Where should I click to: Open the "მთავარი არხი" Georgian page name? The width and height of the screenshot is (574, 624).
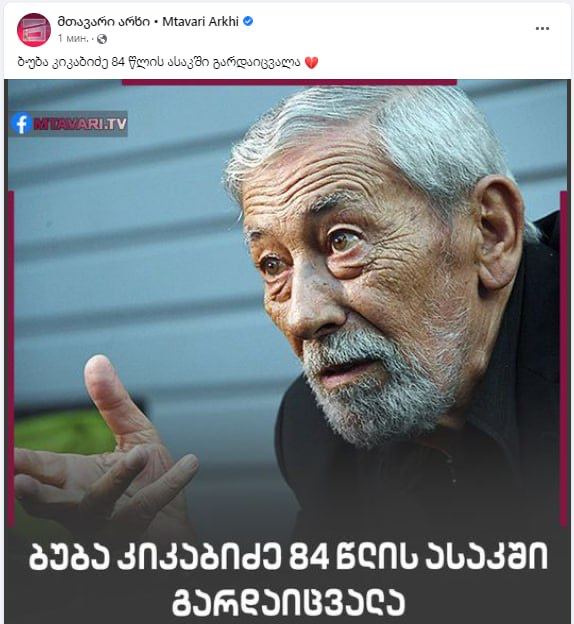tap(104, 21)
